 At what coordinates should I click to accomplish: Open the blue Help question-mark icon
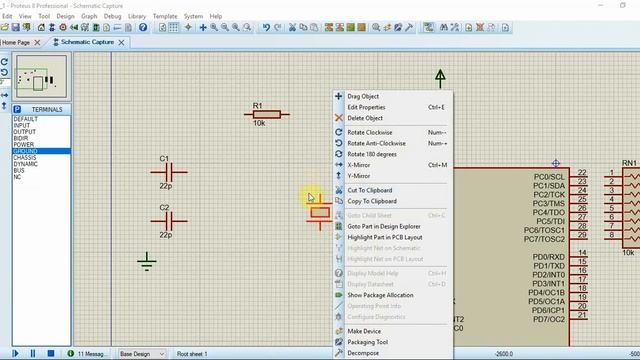coord(143,27)
